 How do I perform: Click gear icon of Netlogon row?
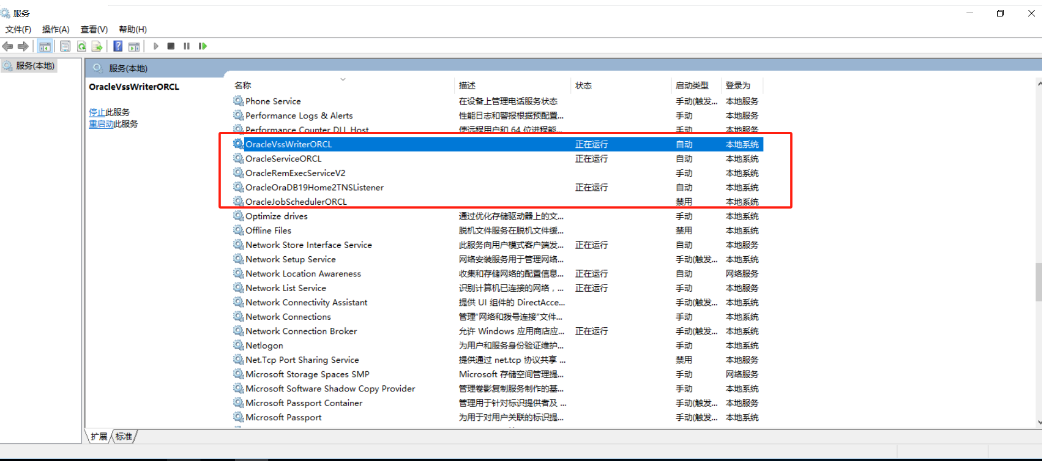pos(239,345)
